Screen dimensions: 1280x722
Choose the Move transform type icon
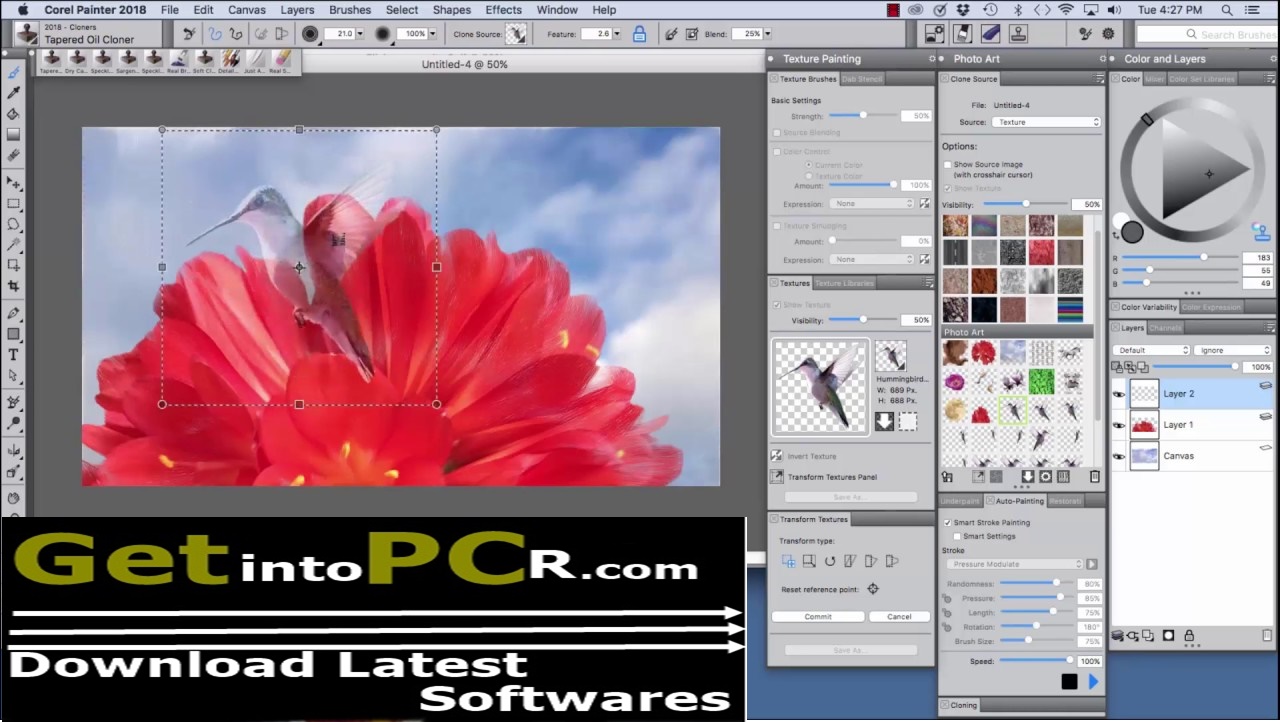point(789,562)
